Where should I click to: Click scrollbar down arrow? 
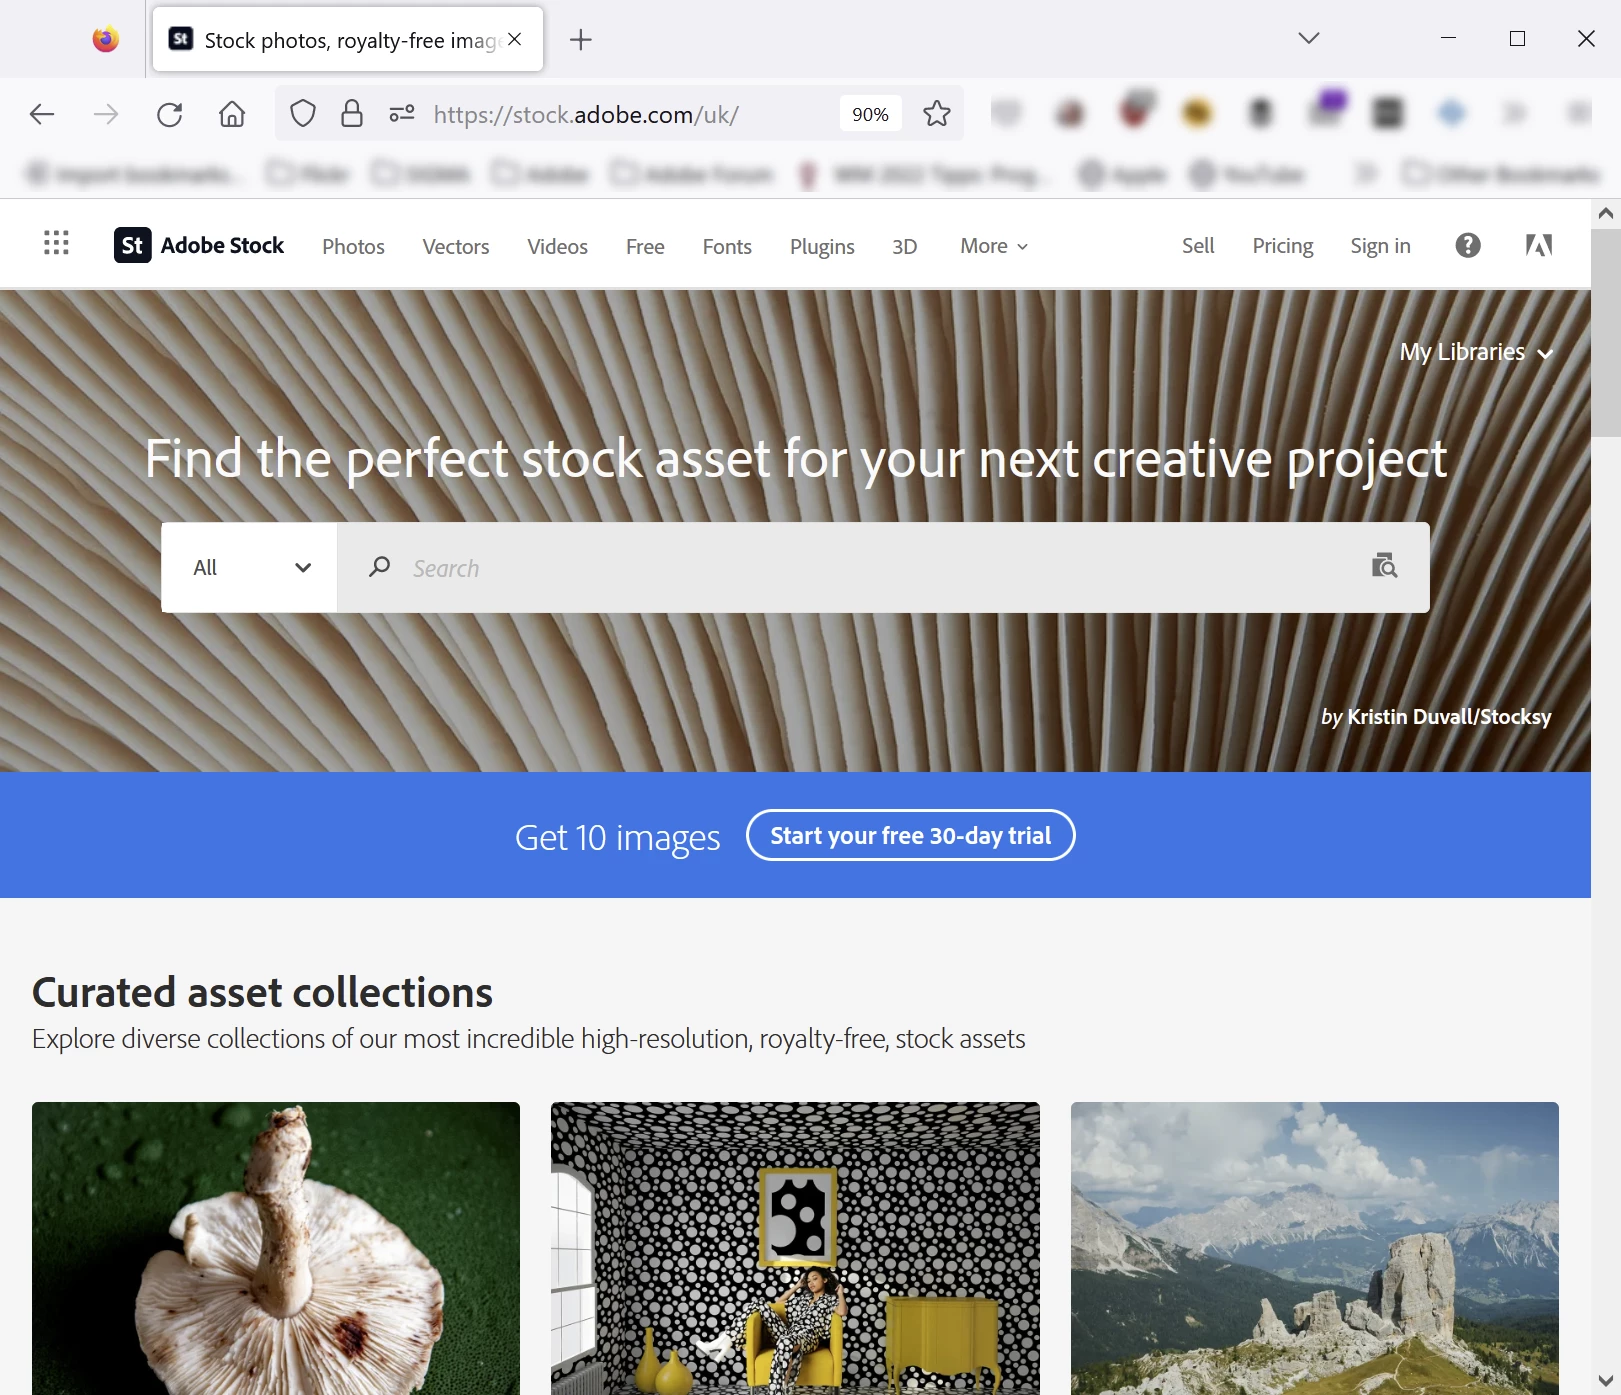(1606, 1380)
